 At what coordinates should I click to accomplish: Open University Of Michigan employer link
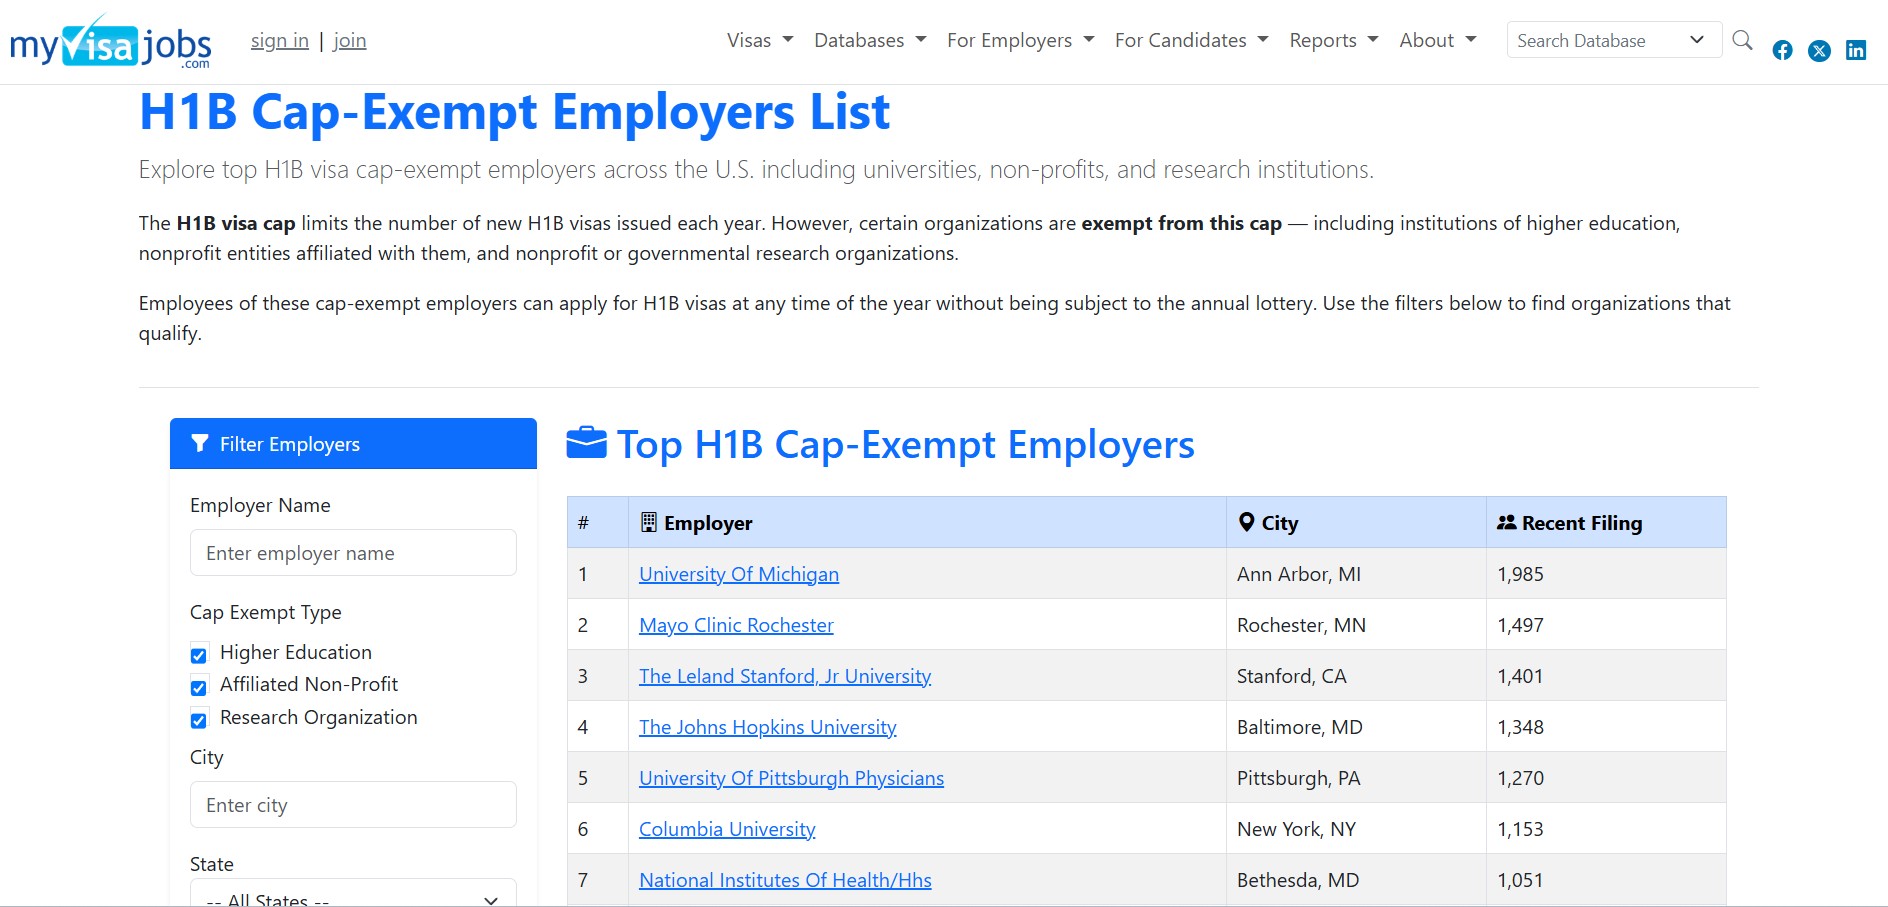(739, 574)
